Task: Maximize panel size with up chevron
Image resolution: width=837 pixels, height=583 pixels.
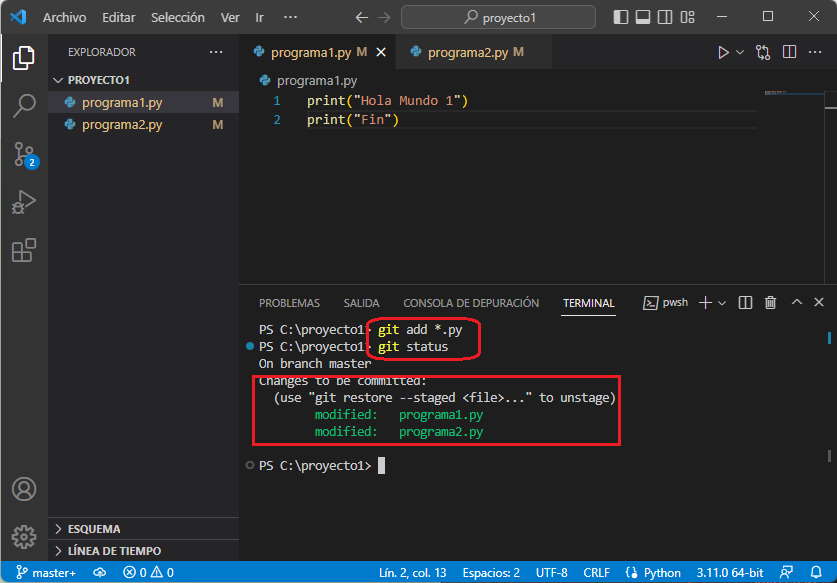Action: [x=796, y=302]
